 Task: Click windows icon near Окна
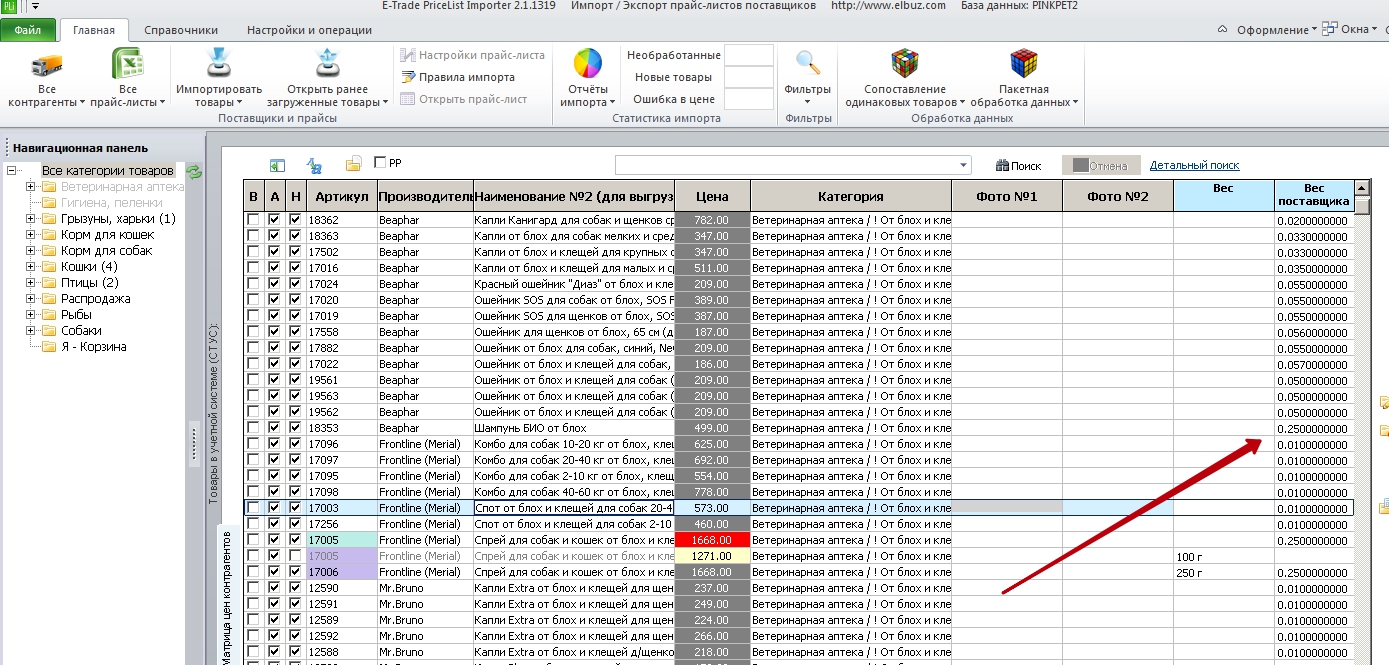(x=1331, y=29)
